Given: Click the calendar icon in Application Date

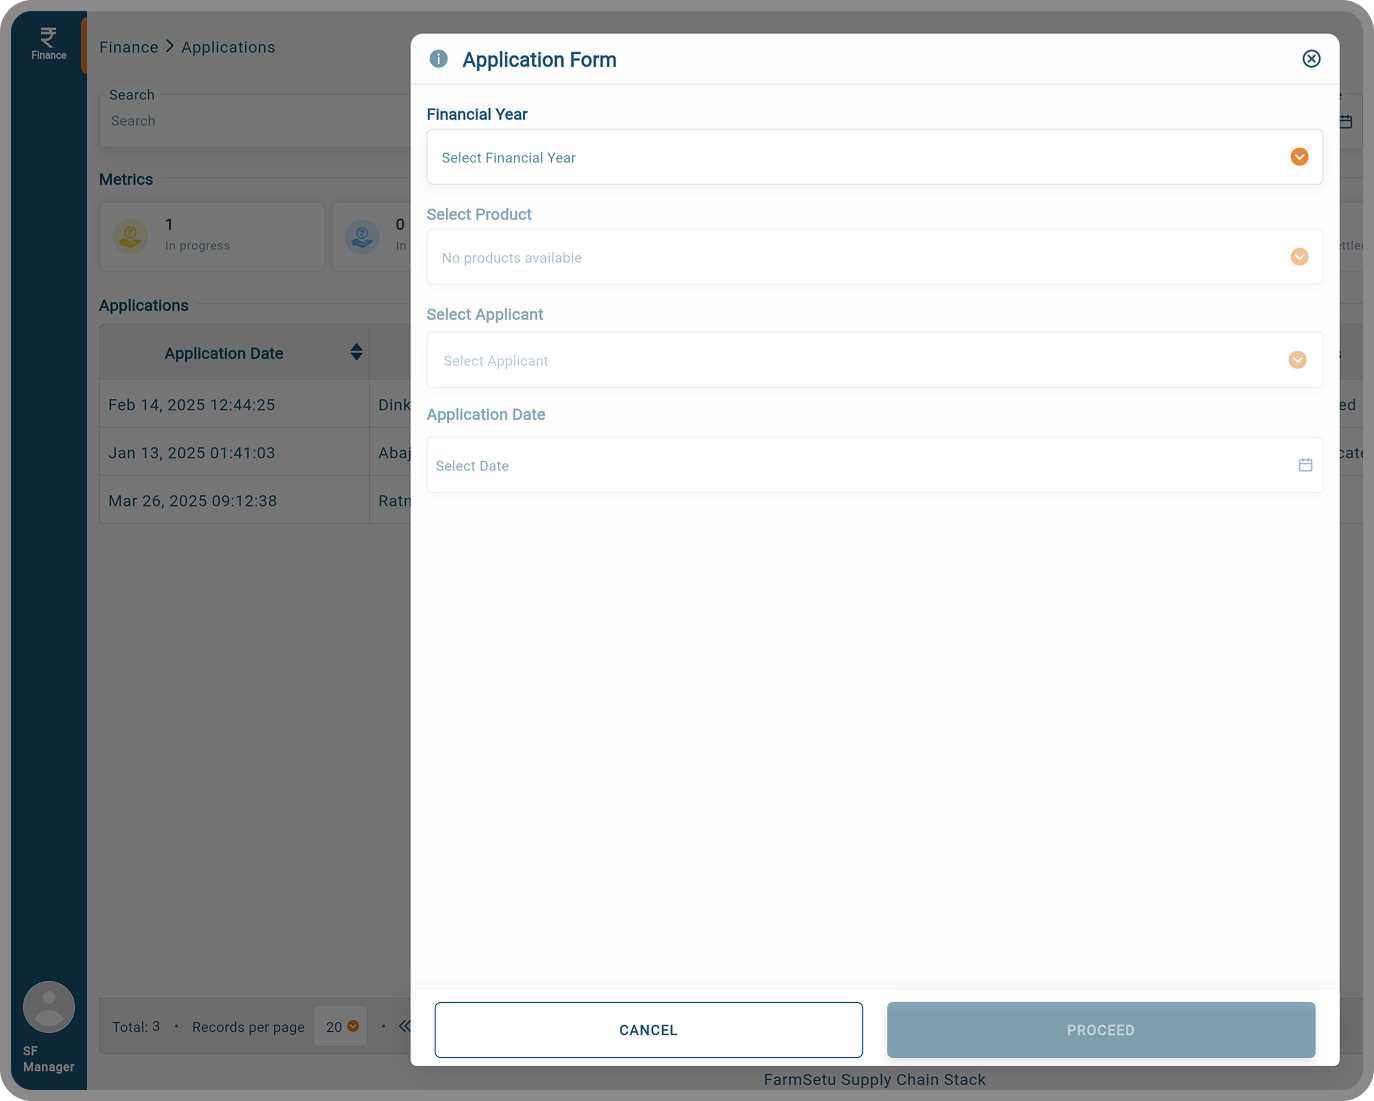Looking at the screenshot, I should tap(1305, 465).
